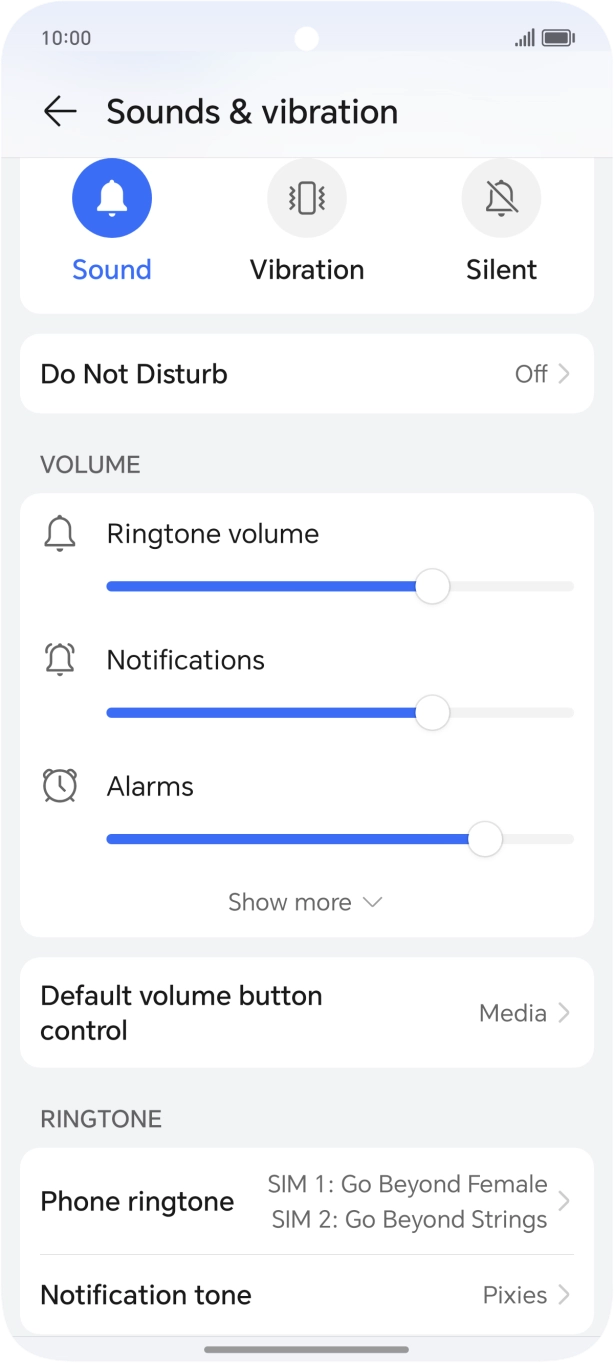Open Default volume button control options
The width and height of the screenshot is (614, 1363).
coord(306,1012)
